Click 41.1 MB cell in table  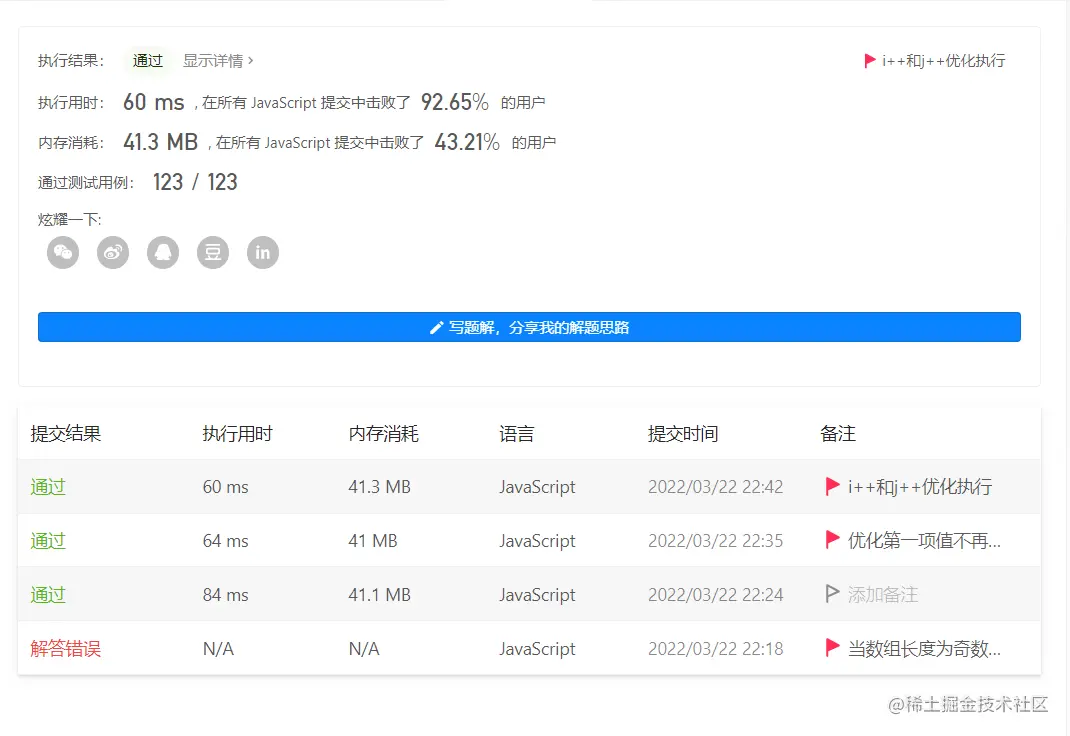379,595
